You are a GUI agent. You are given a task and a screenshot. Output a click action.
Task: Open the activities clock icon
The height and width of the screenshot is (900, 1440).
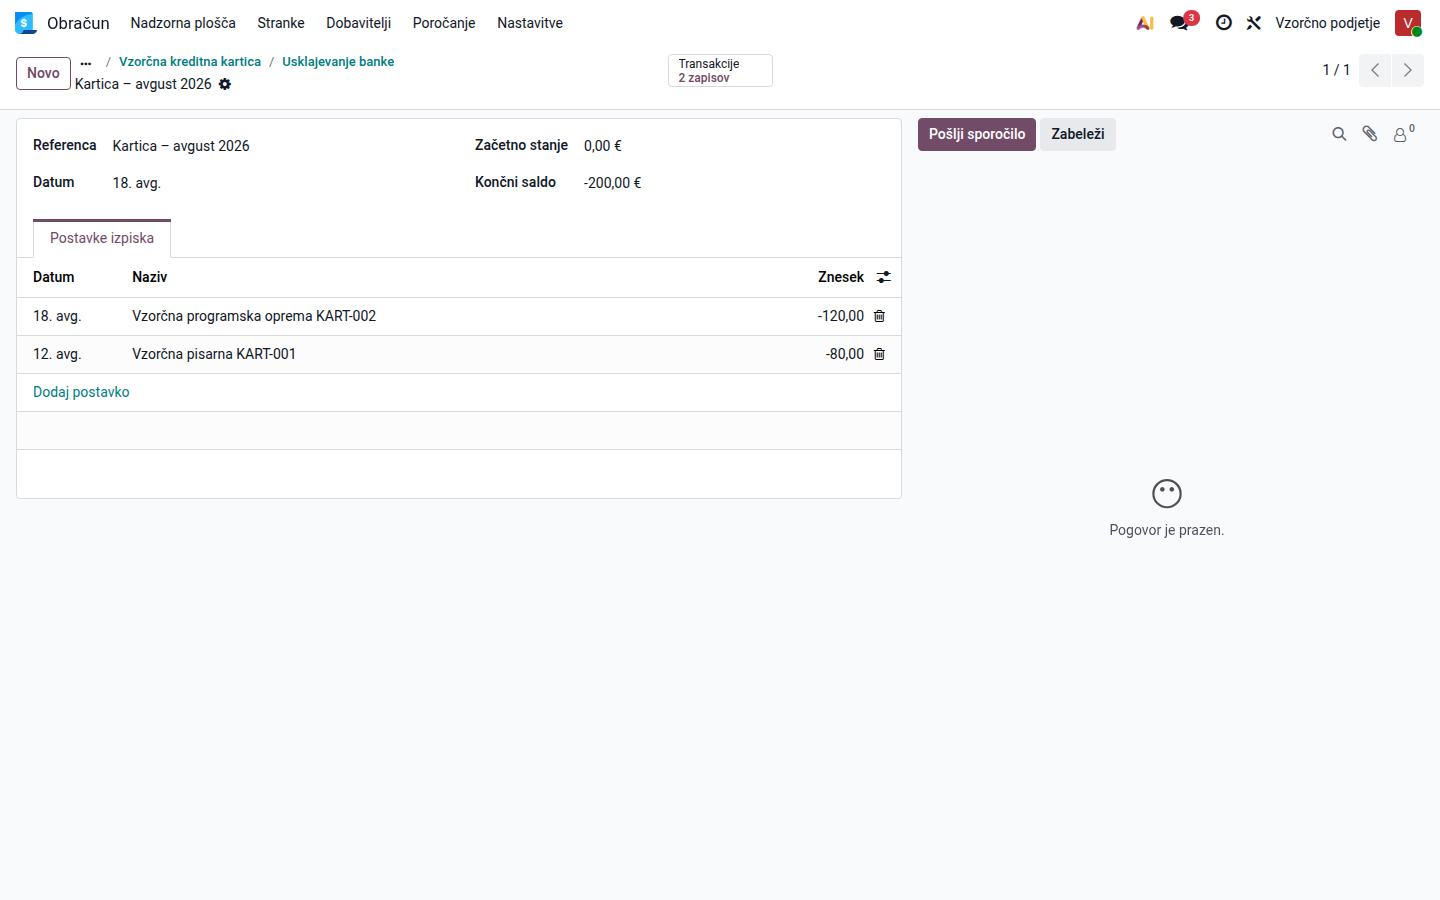1223,23
